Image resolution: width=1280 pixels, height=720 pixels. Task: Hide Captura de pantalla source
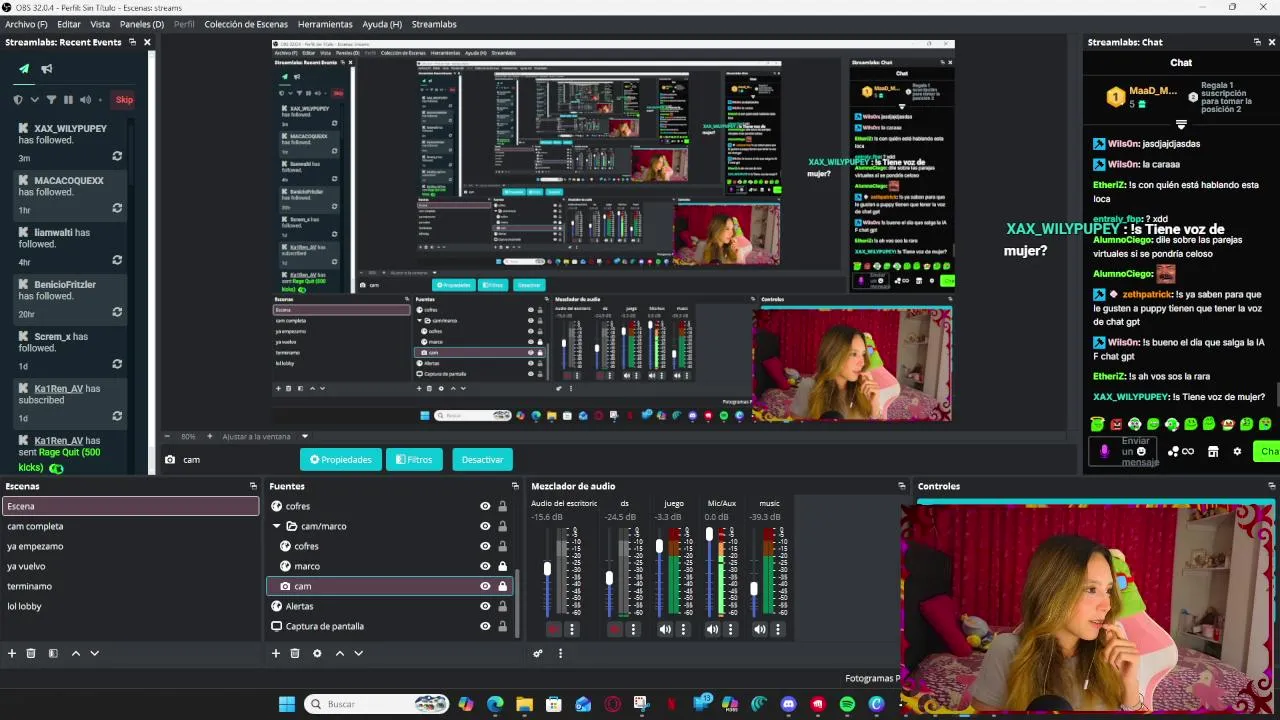coord(485,626)
